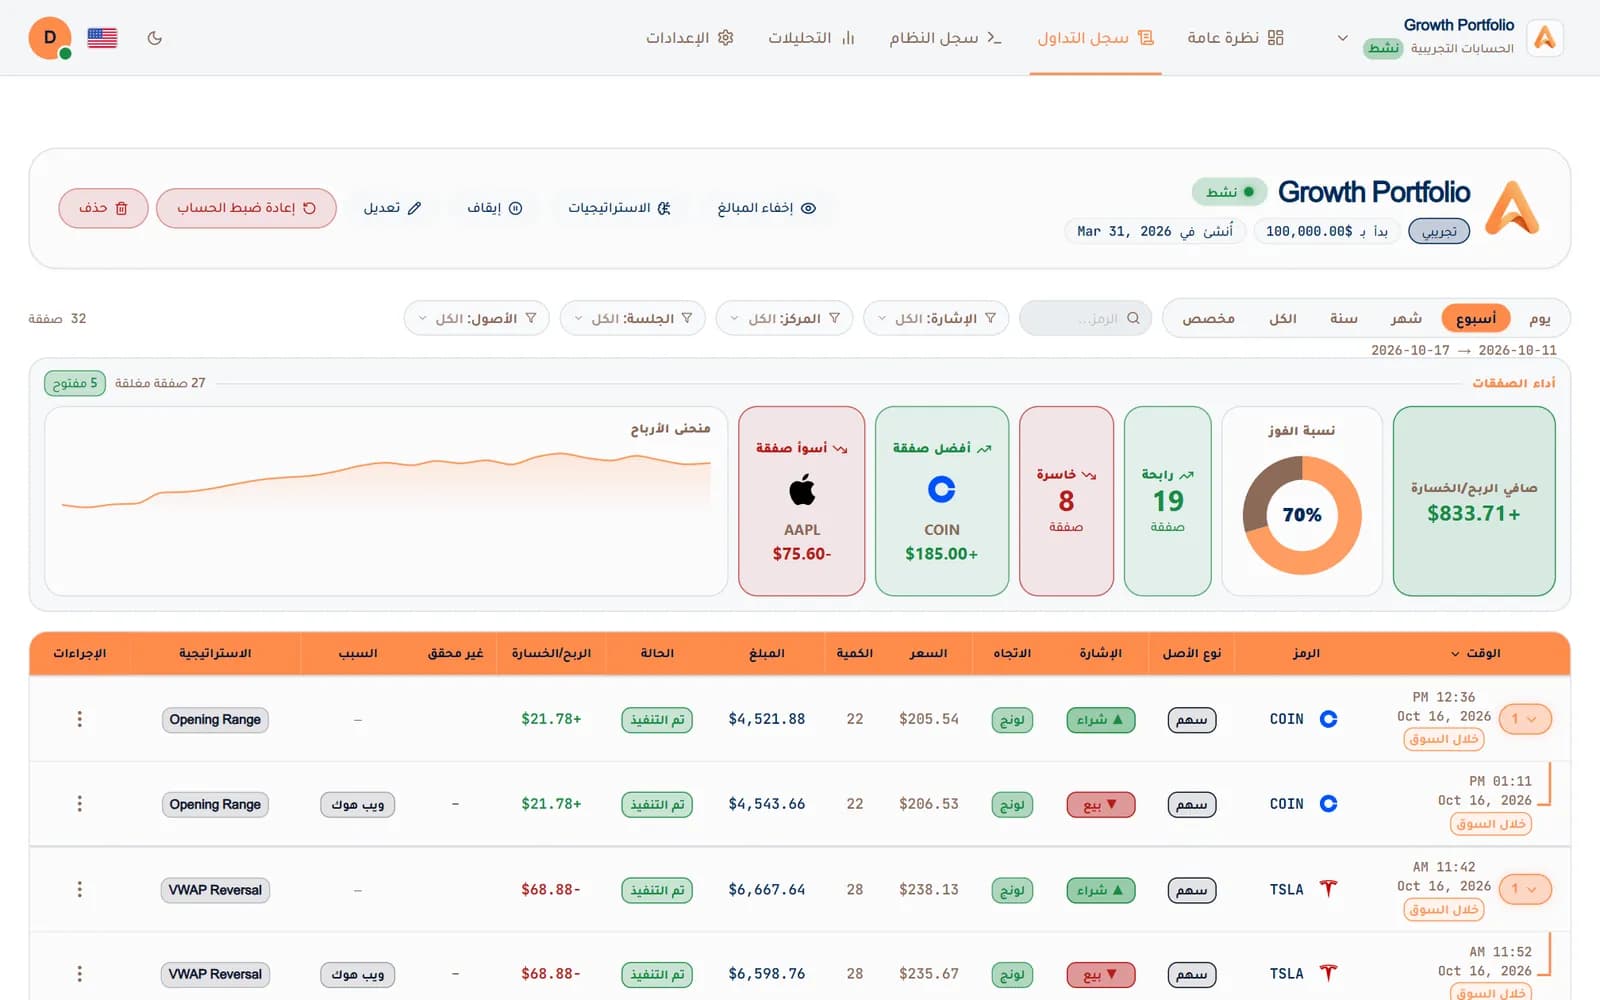This screenshot has height=1000, width=1600.
Task: Click the نشط active status badge near title
Action: coord(1229,192)
